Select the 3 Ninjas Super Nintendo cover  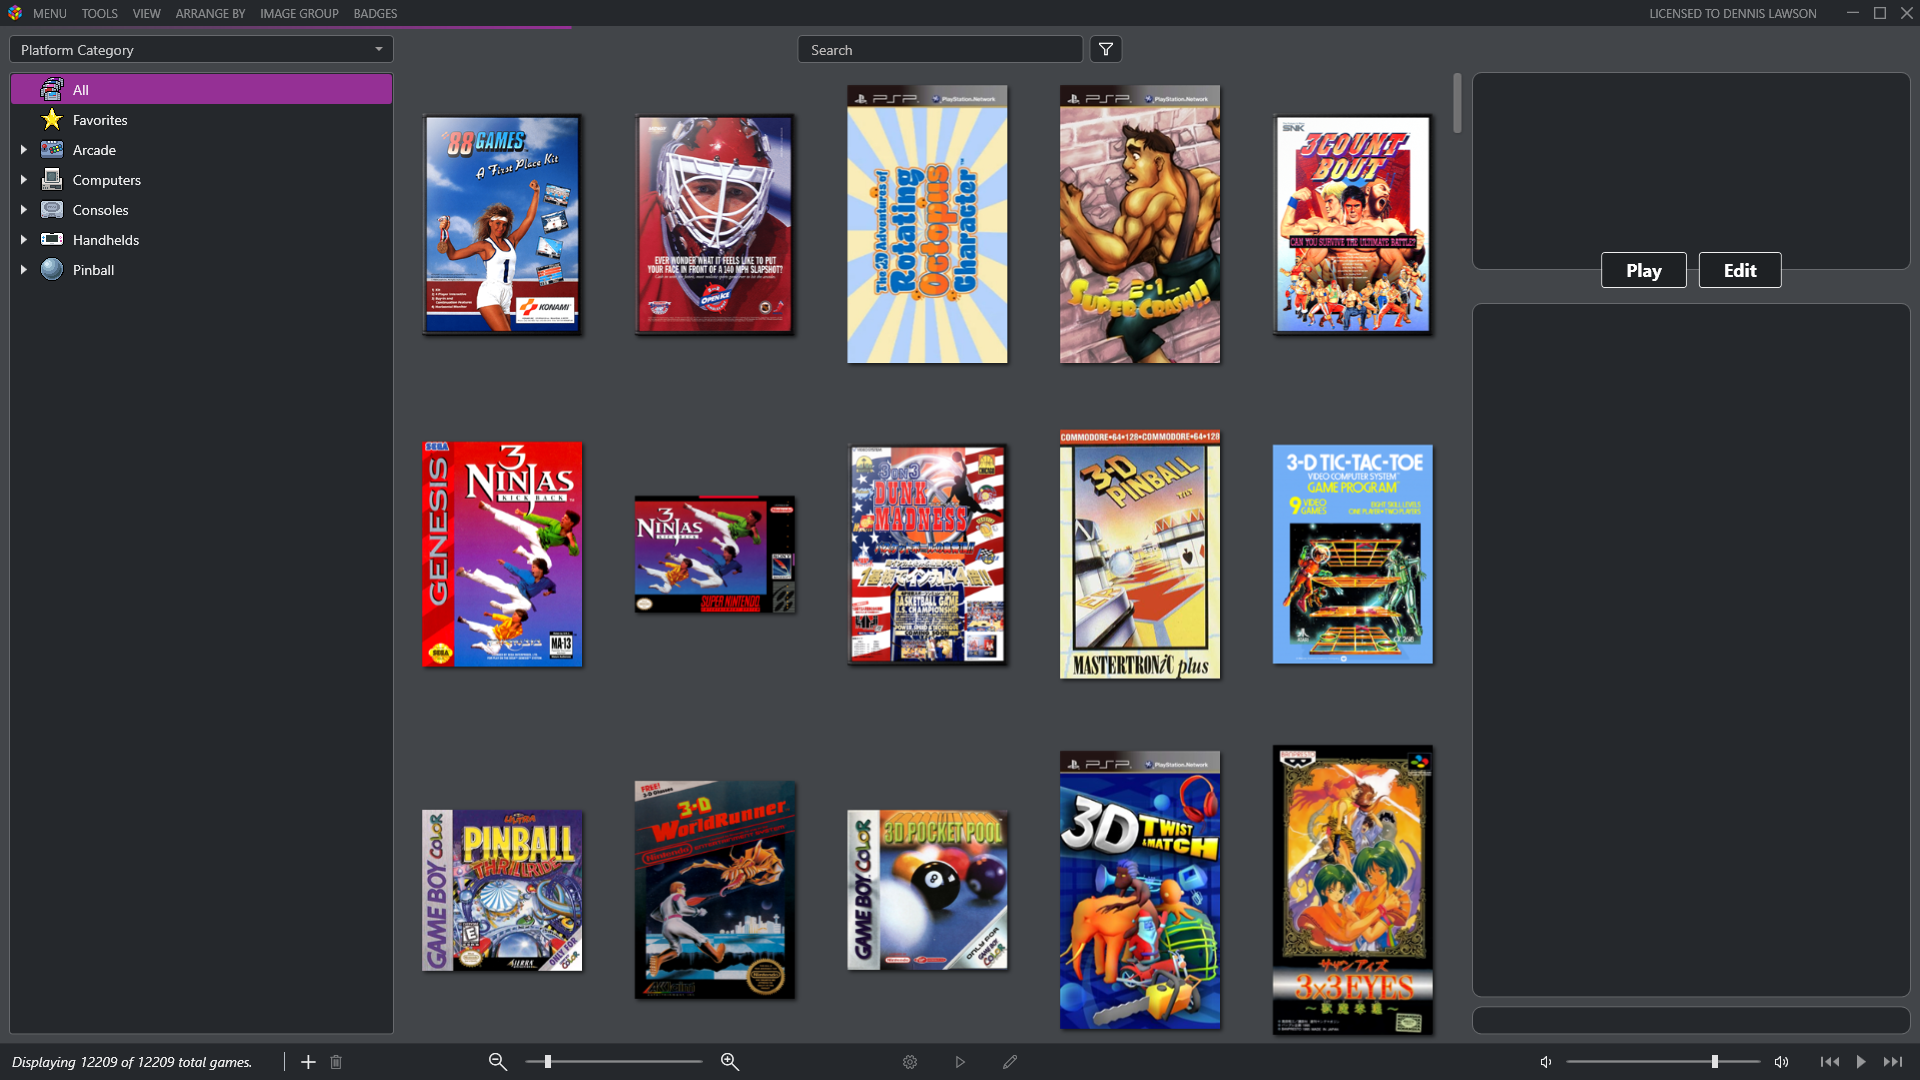pyautogui.click(x=715, y=554)
